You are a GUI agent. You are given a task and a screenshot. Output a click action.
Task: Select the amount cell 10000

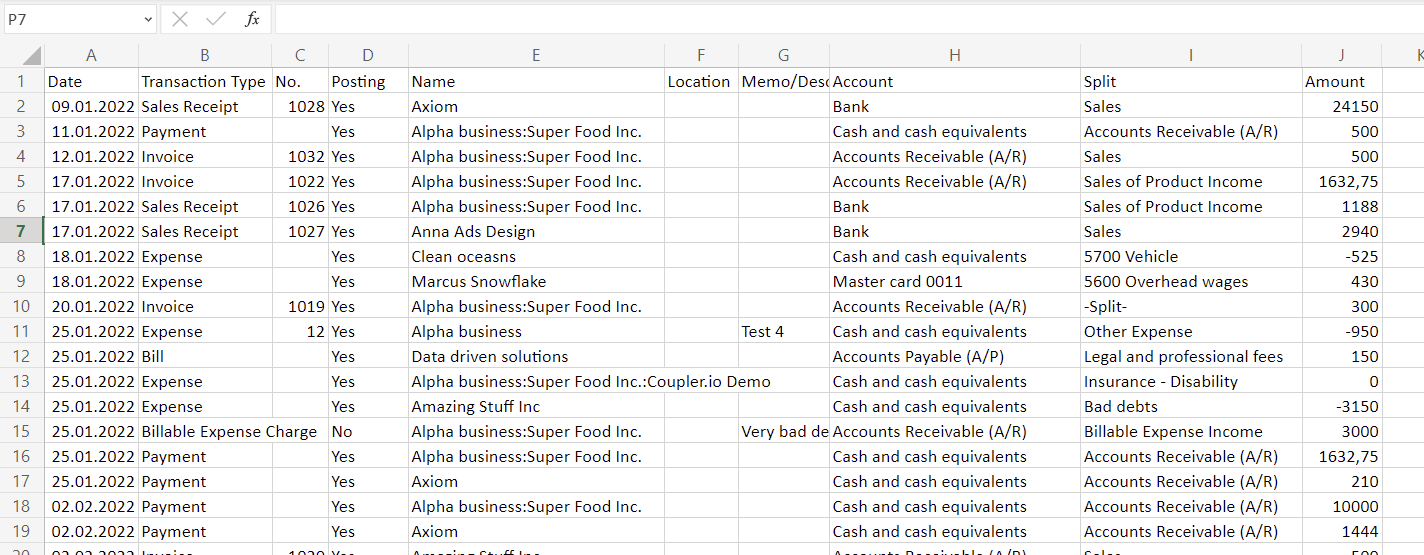[x=1342, y=506]
